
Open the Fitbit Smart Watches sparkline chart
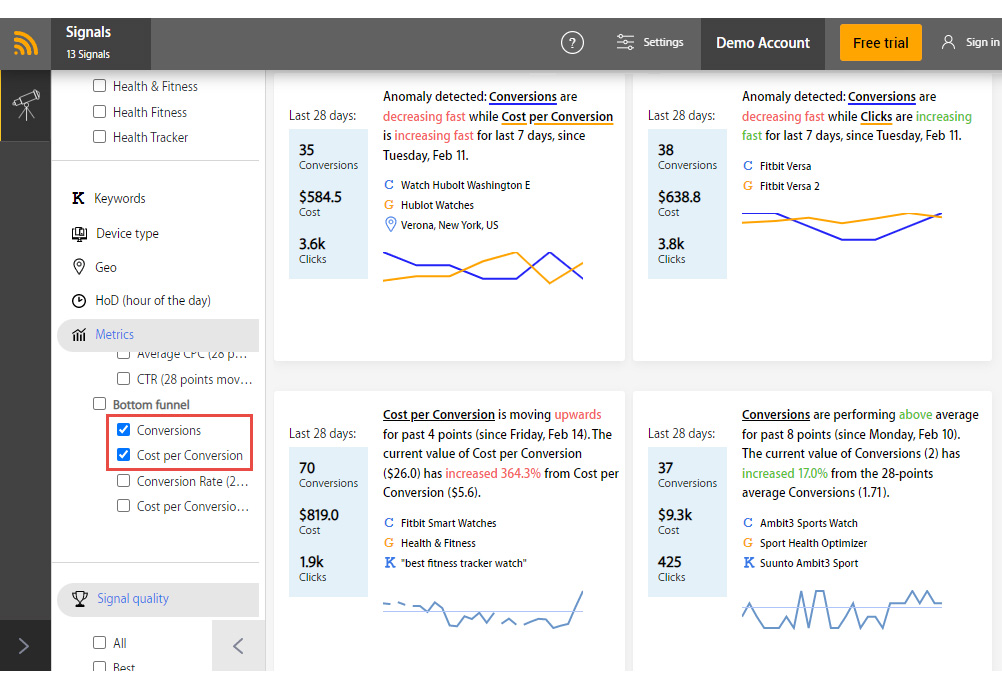483,609
